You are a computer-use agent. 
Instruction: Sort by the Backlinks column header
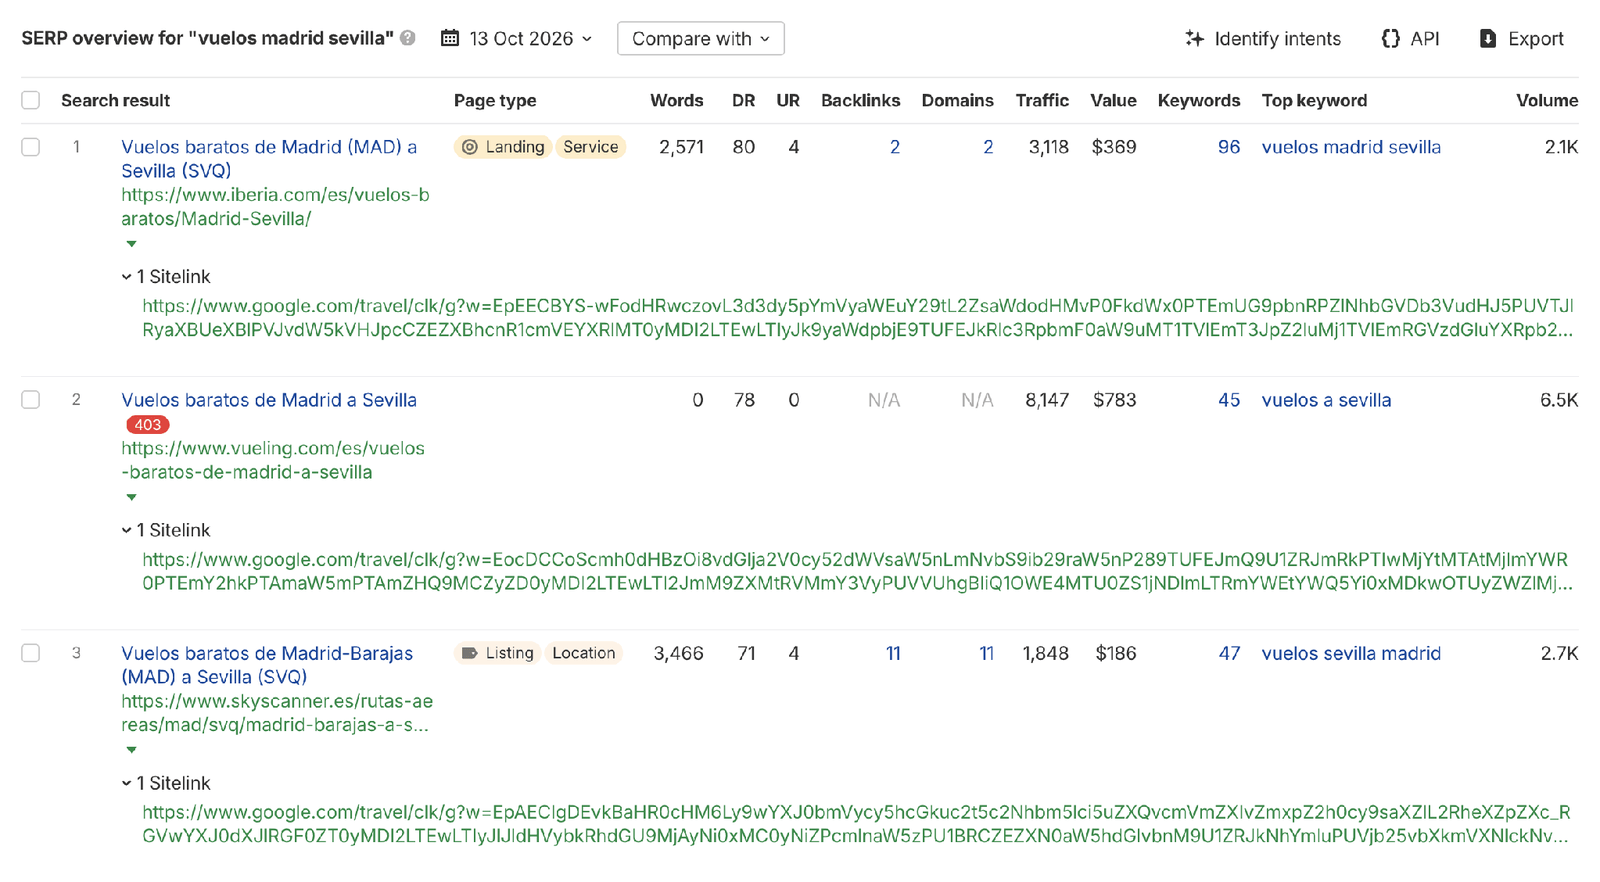[860, 100]
